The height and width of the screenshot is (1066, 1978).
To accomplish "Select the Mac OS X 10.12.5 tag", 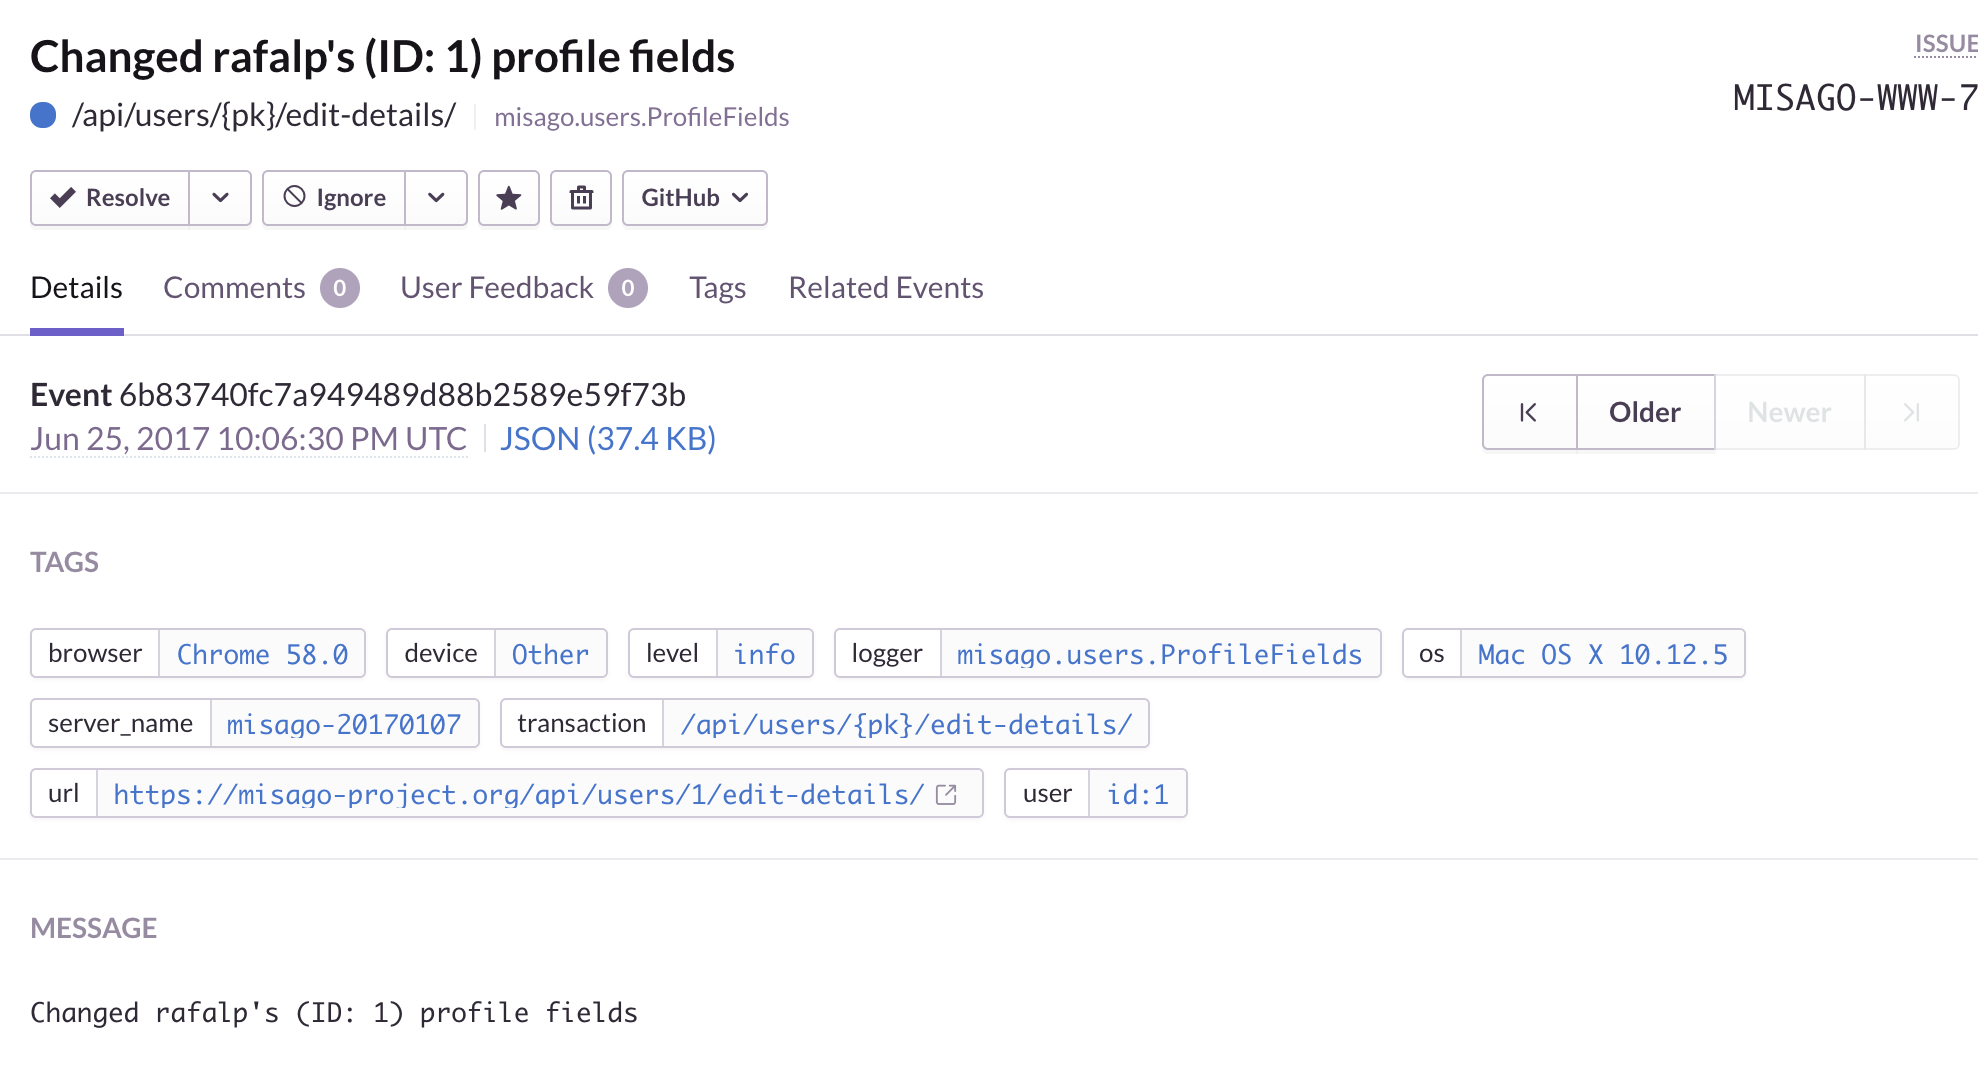I will pyautogui.click(x=1602, y=654).
